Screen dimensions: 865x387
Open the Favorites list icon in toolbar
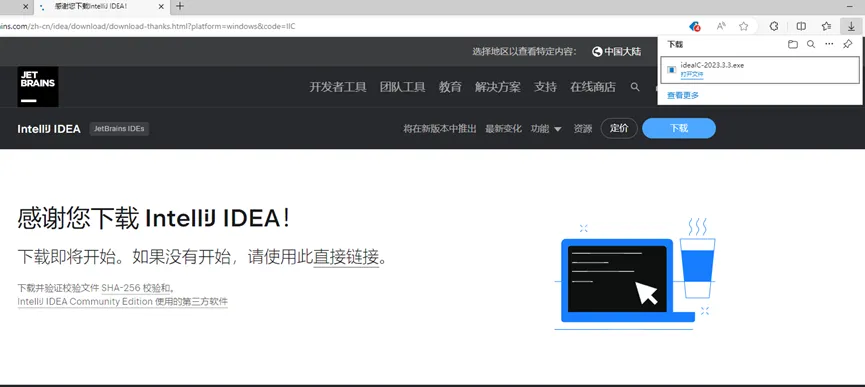point(826,26)
